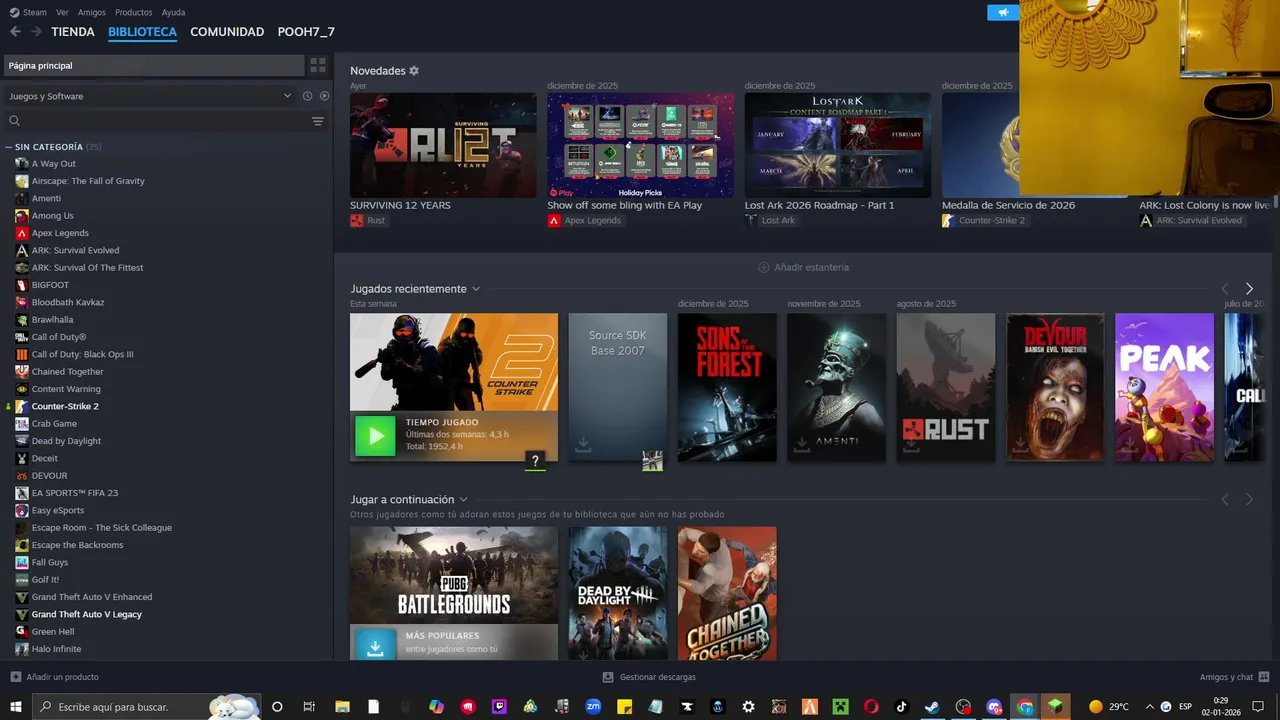Switch to the TIENDA tab

coord(73,32)
